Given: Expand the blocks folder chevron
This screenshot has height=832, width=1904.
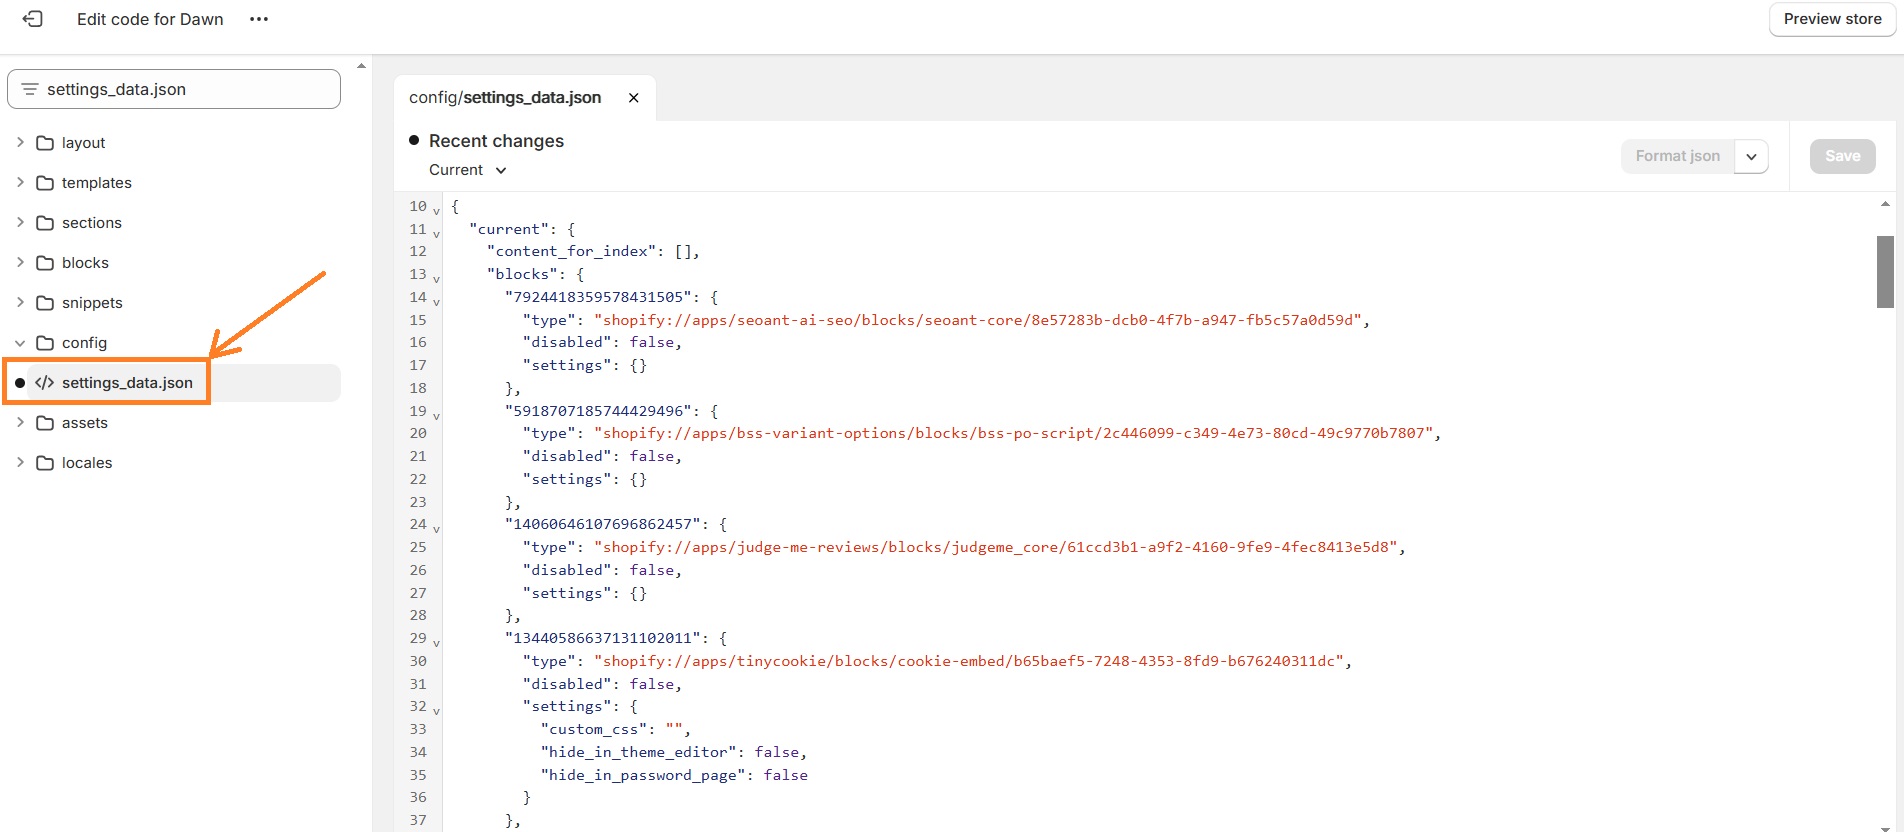Looking at the screenshot, I should coord(20,262).
